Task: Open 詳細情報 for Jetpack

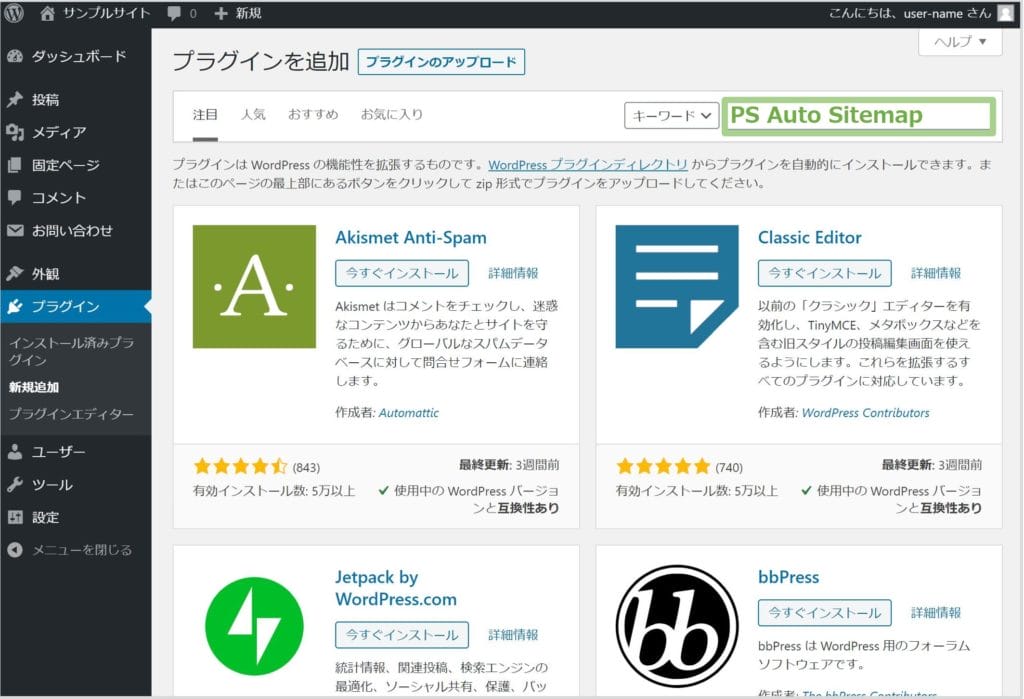Action: coord(513,634)
